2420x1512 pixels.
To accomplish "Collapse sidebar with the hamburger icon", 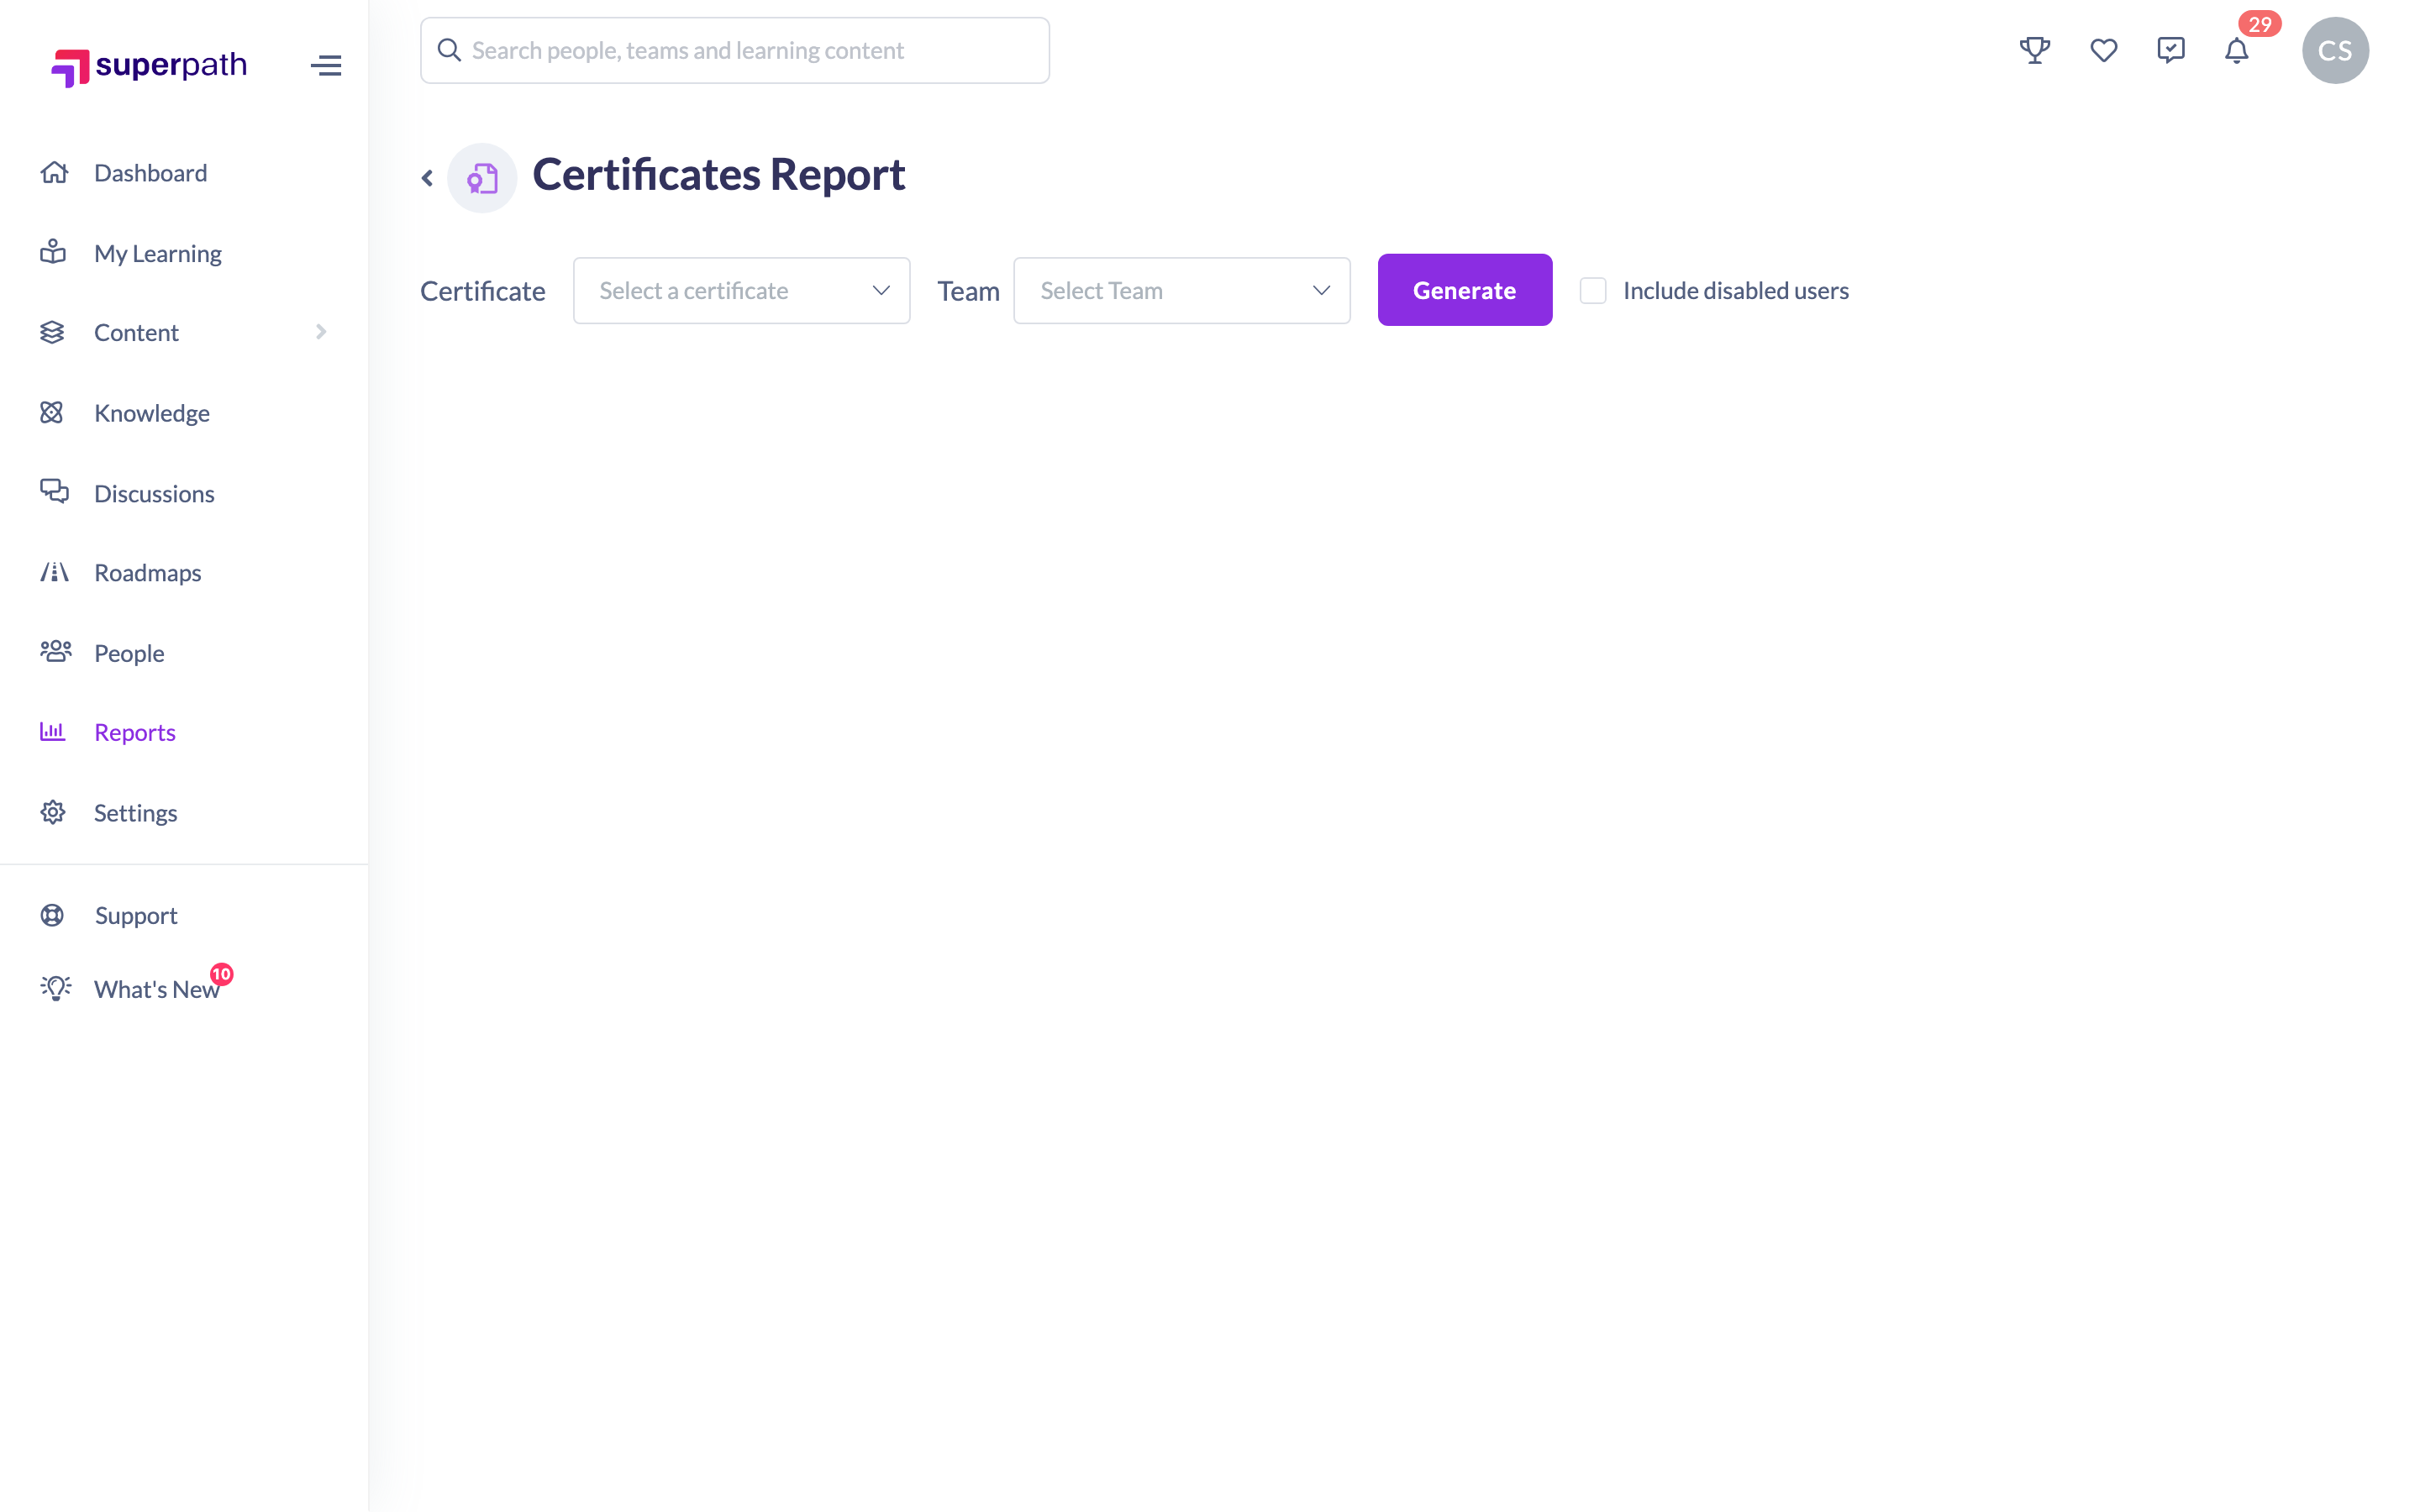I will pos(326,66).
